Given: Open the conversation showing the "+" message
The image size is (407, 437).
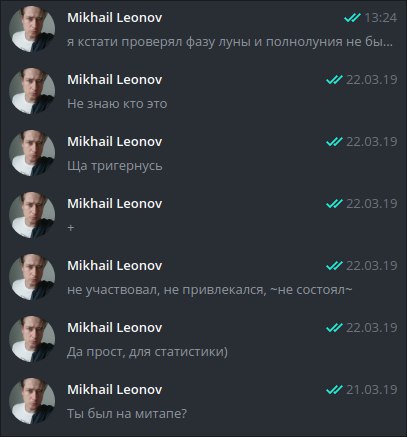Looking at the screenshot, I should 203,215.
